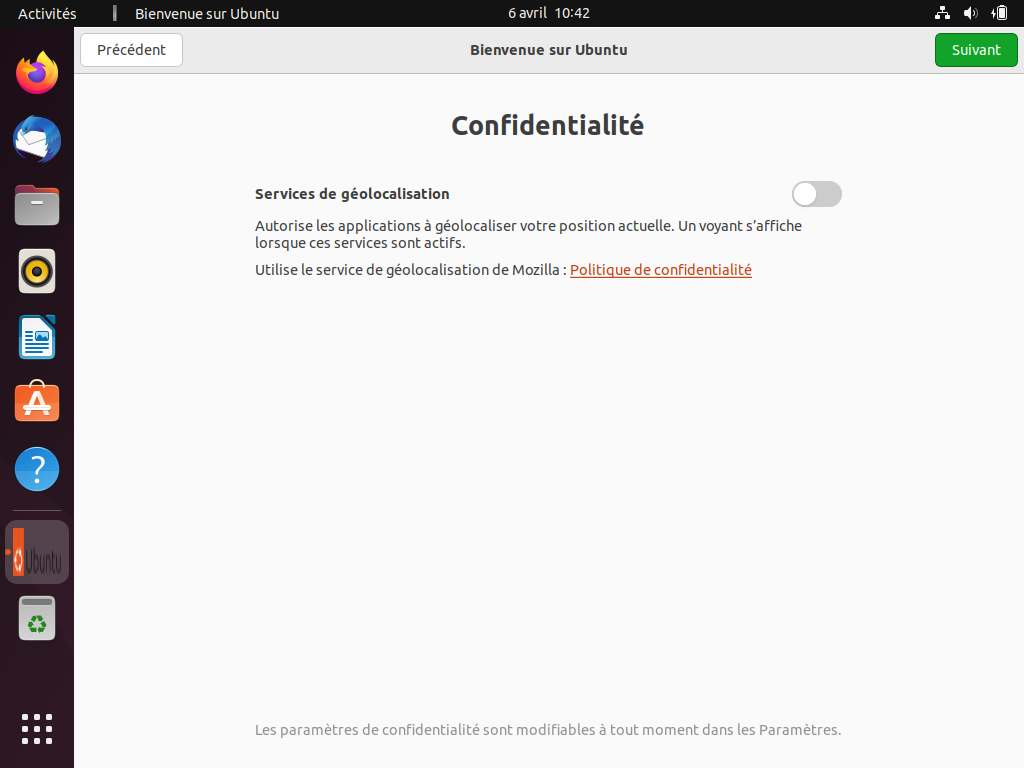Open Politique de confidentialité link
The width and height of the screenshot is (1024, 768).
pyautogui.click(x=661, y=270)
